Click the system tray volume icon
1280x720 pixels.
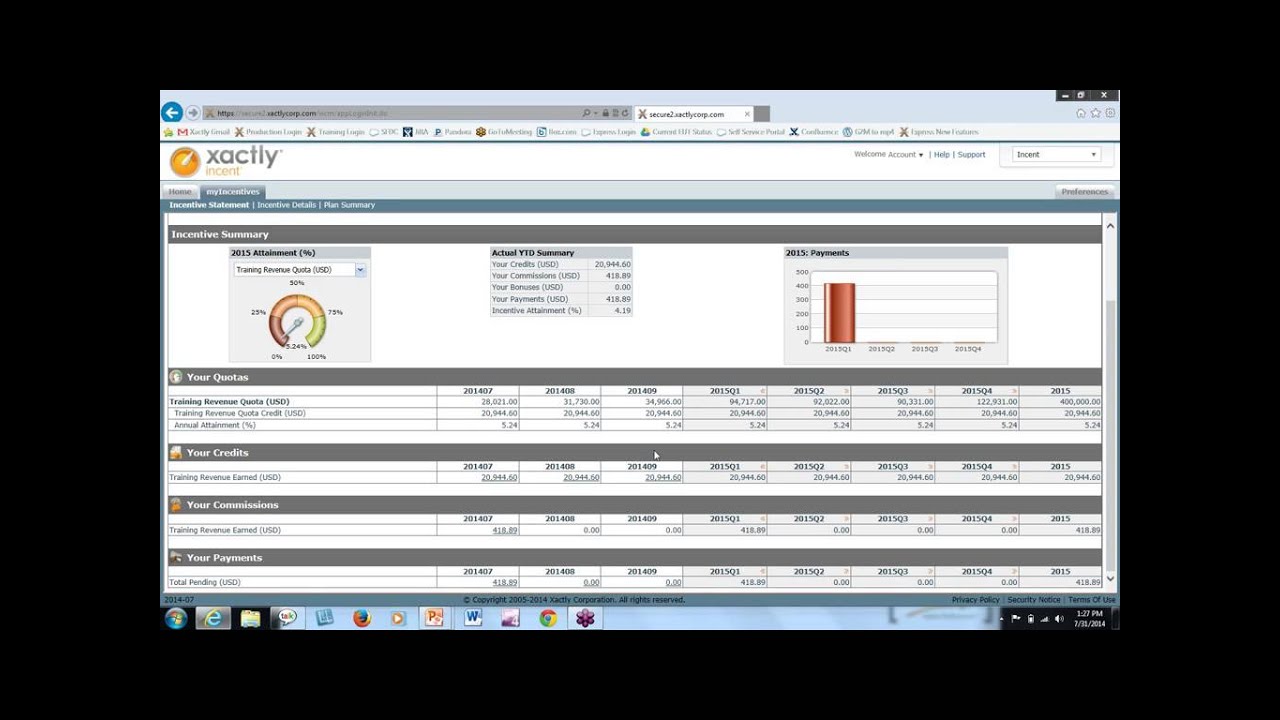click(x=1059, y=618)
